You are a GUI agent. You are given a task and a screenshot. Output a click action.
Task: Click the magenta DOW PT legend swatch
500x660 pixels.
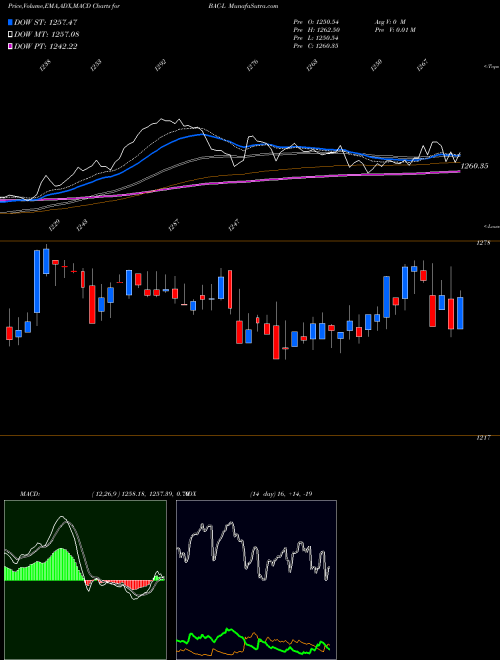[10, 46]
